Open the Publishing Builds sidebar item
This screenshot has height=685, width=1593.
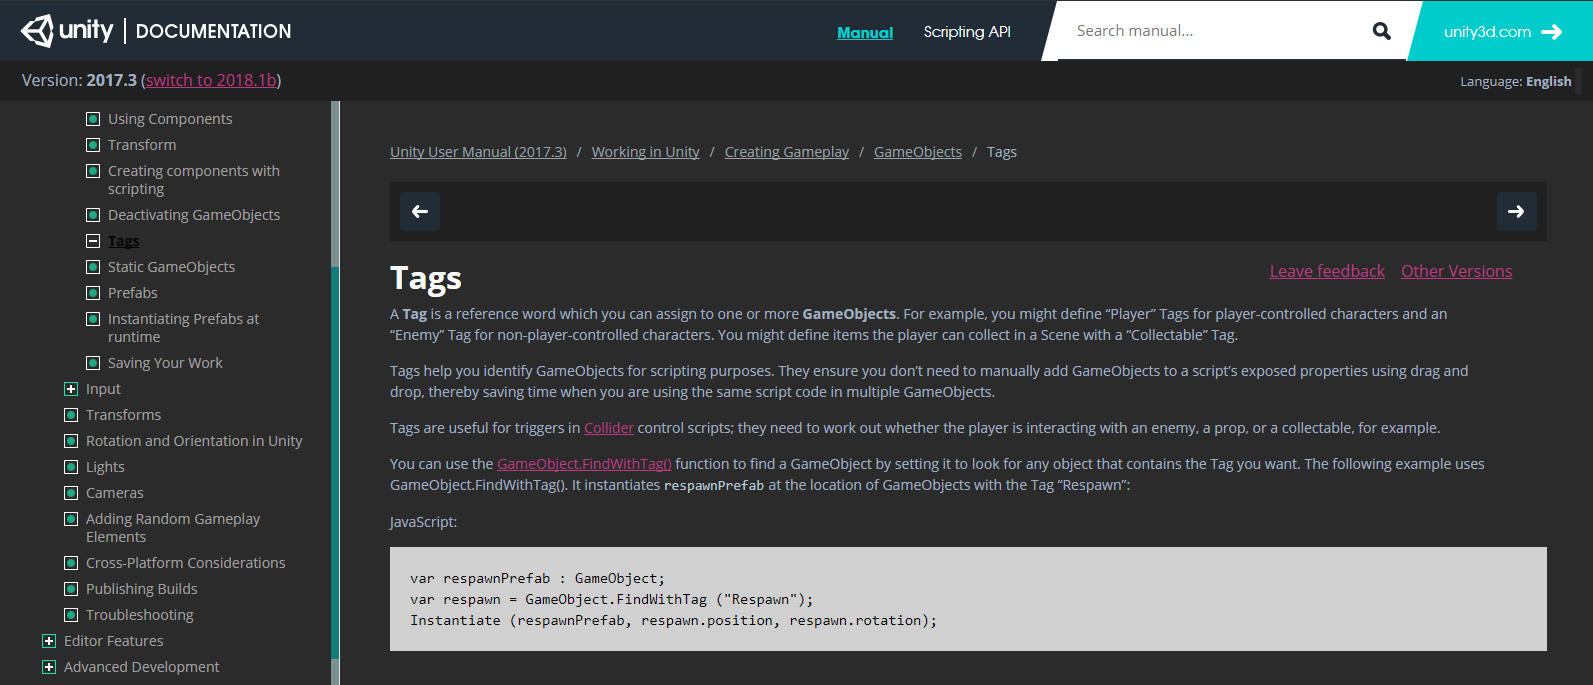coord(142,589)
